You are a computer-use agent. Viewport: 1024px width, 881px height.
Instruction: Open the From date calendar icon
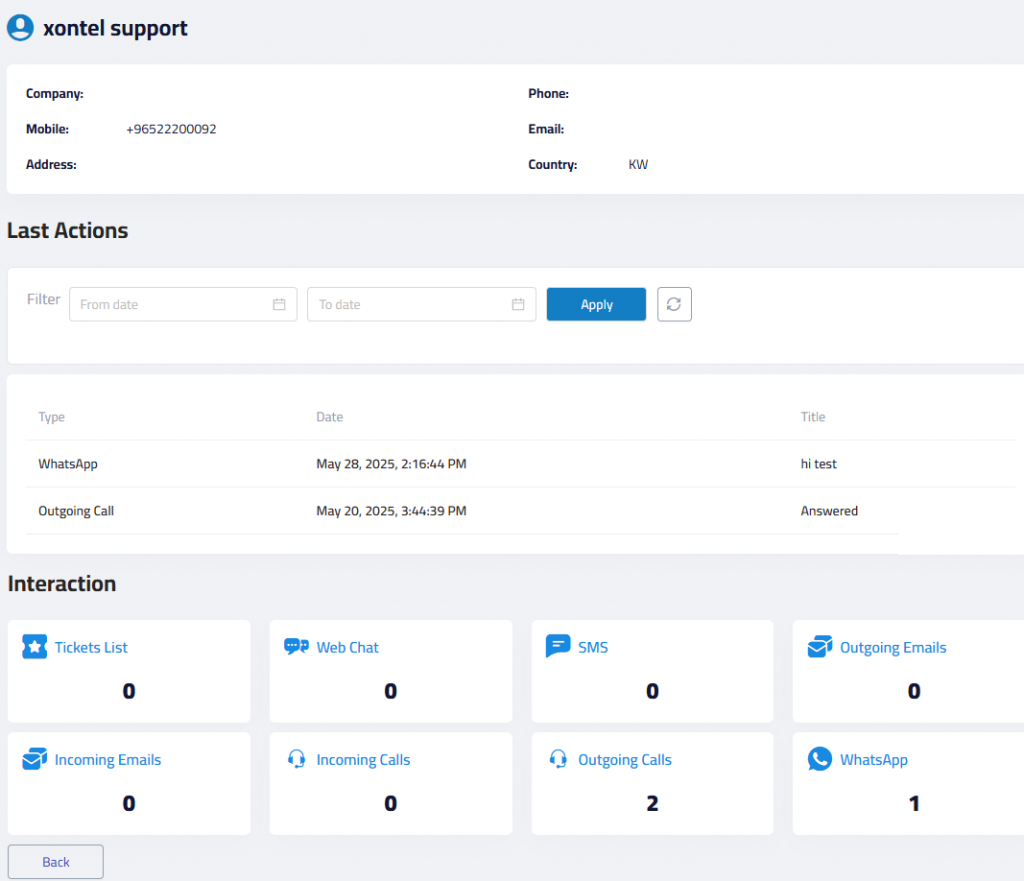[279, 304]
